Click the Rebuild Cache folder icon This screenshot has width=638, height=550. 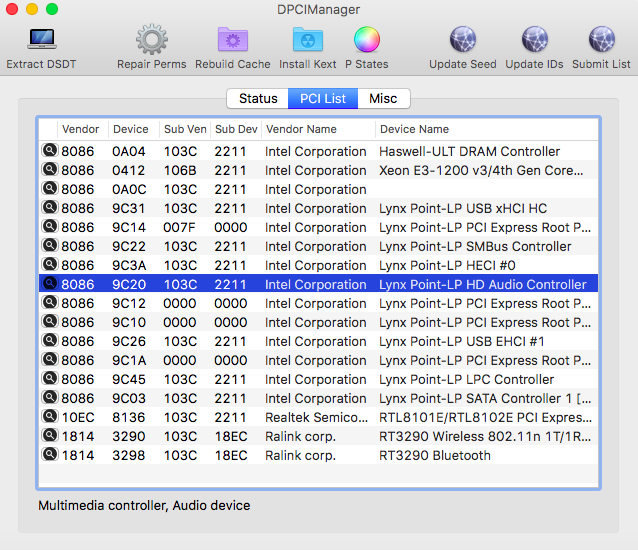pyautogui.click(x=232, y=41)
